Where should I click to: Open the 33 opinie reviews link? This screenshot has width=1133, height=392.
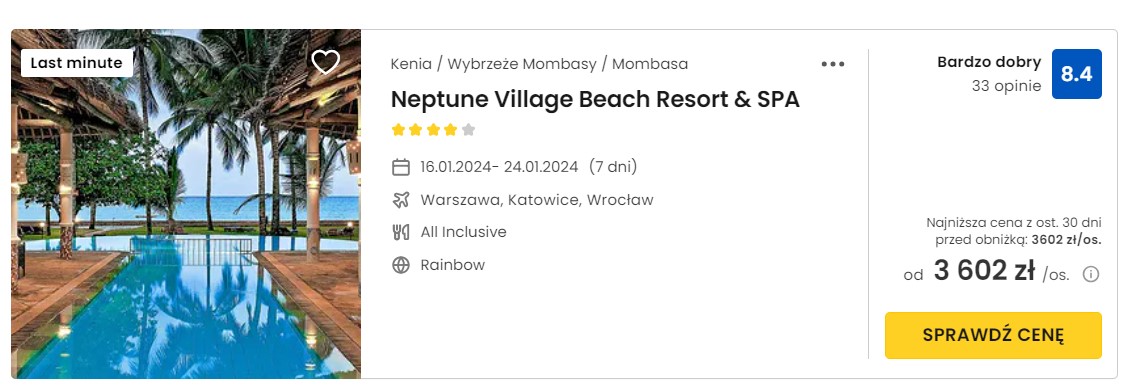pos(1007,86)
